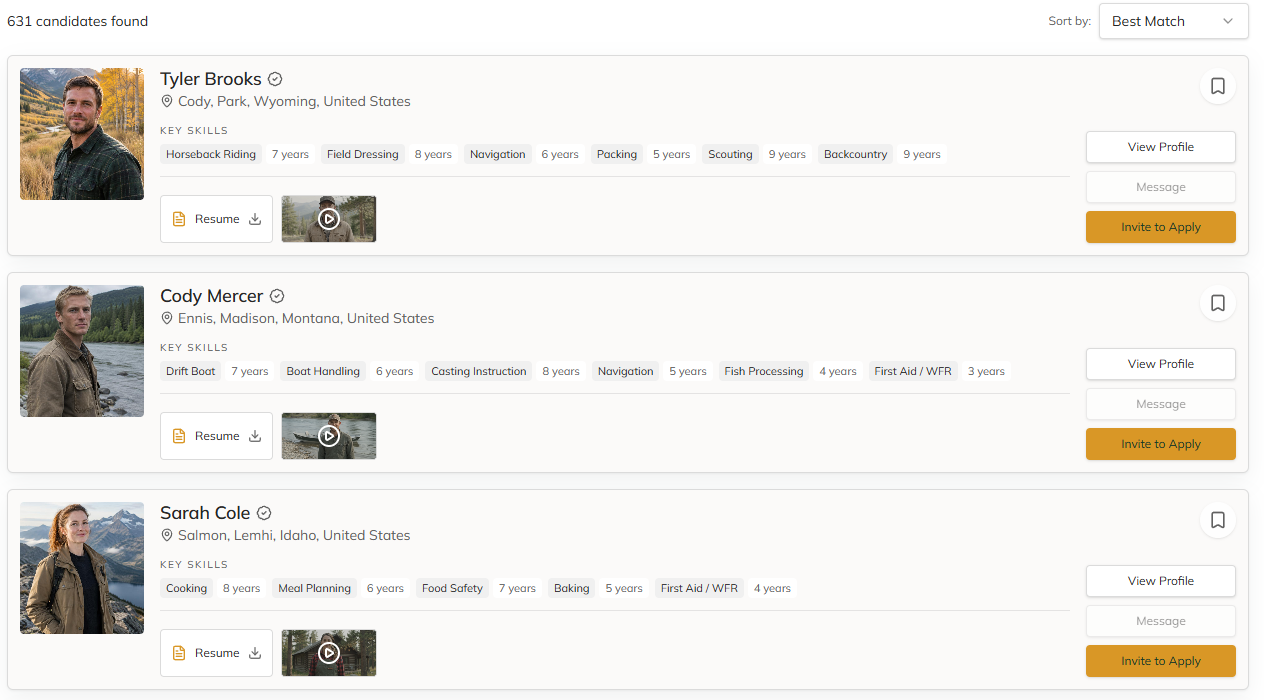The image size is (1264, 700).
Task: Message Sarah Cole
Action: click(1161, 621)
